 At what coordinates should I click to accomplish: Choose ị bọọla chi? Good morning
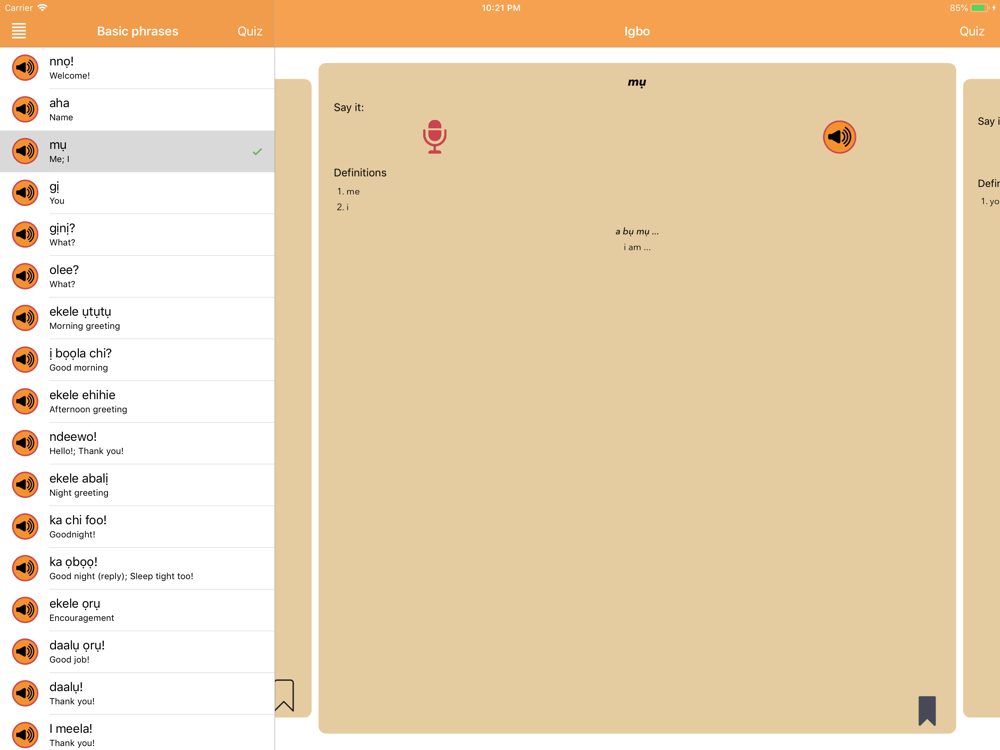tap(137, 360)
